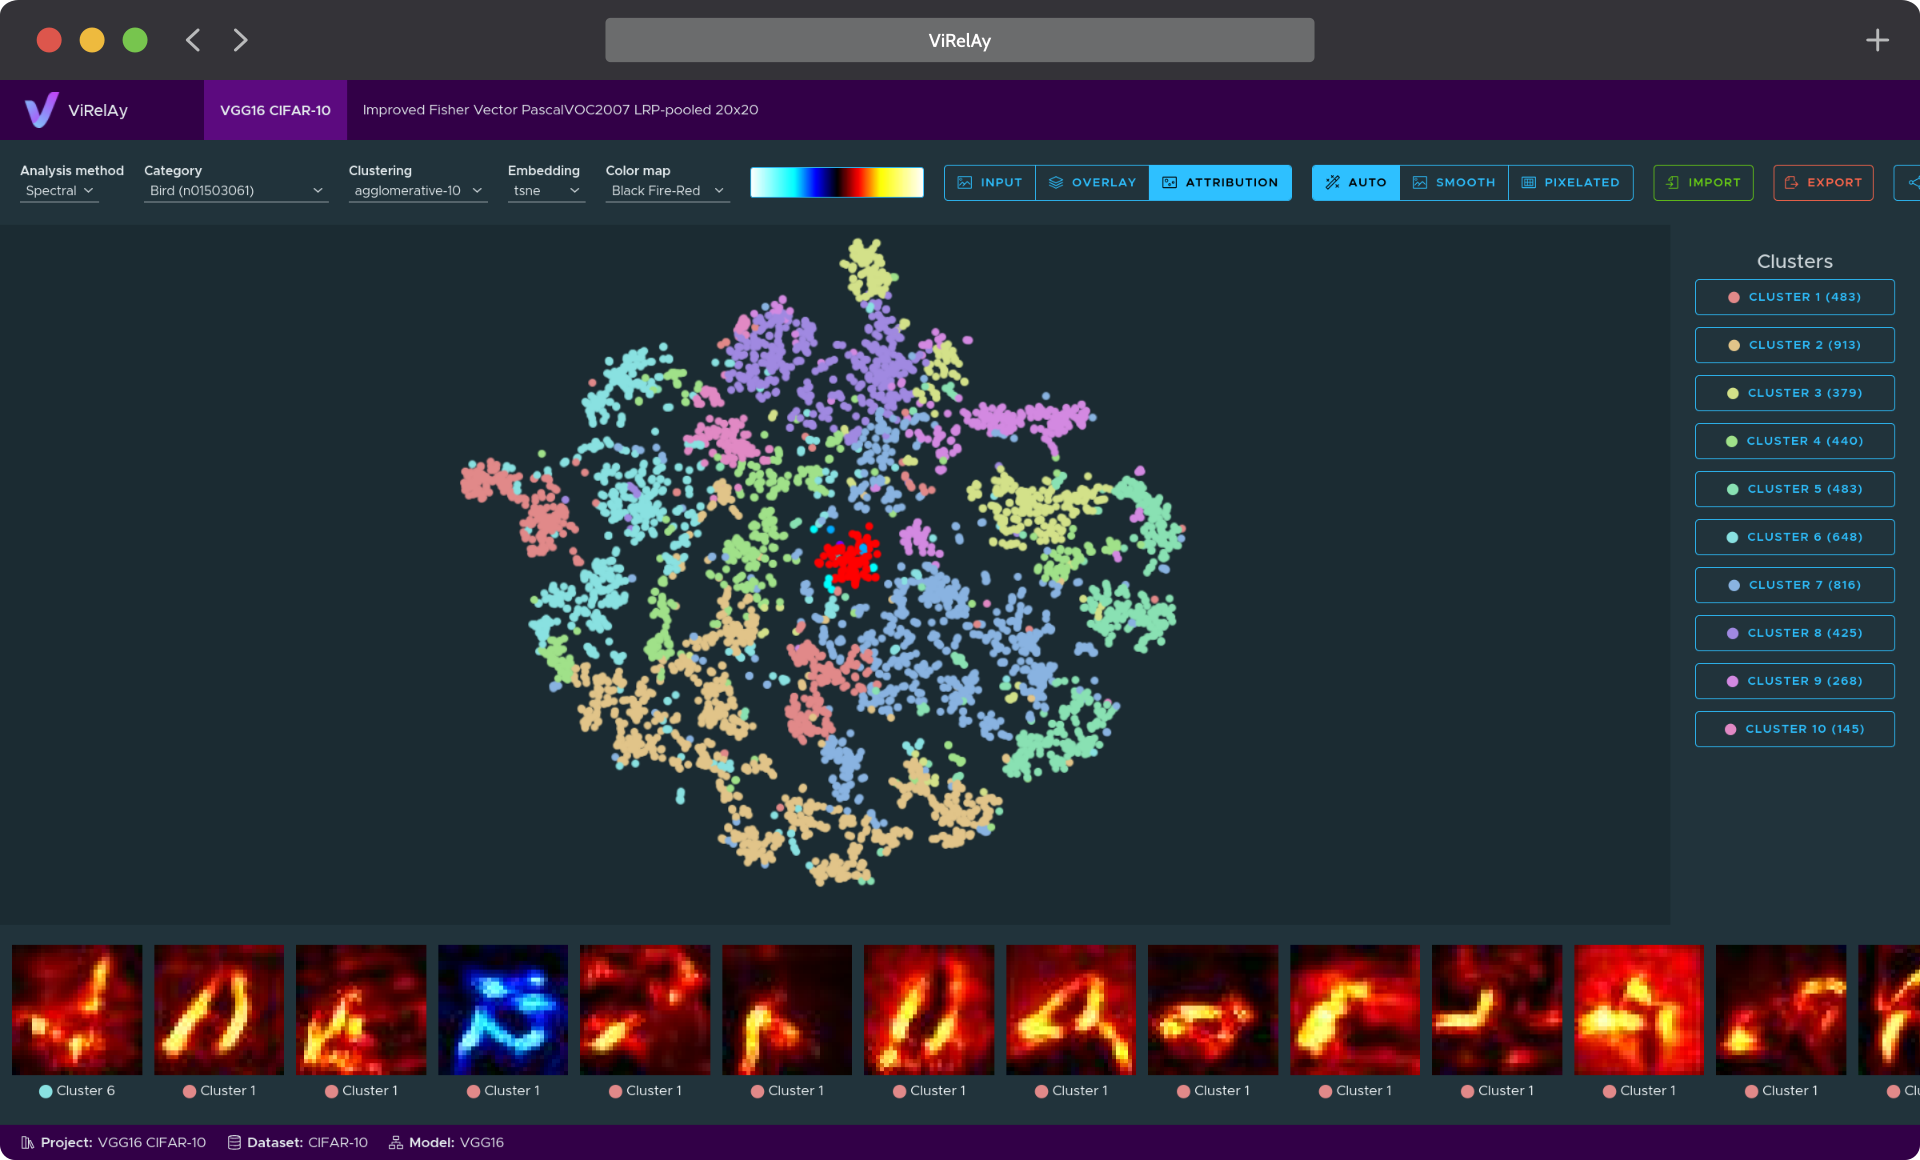The height and width of the screenshot is (1160, 1920).
Task: Select the VGG16 CIFAR-10 project tab
Action: click(x=275, y=110)
